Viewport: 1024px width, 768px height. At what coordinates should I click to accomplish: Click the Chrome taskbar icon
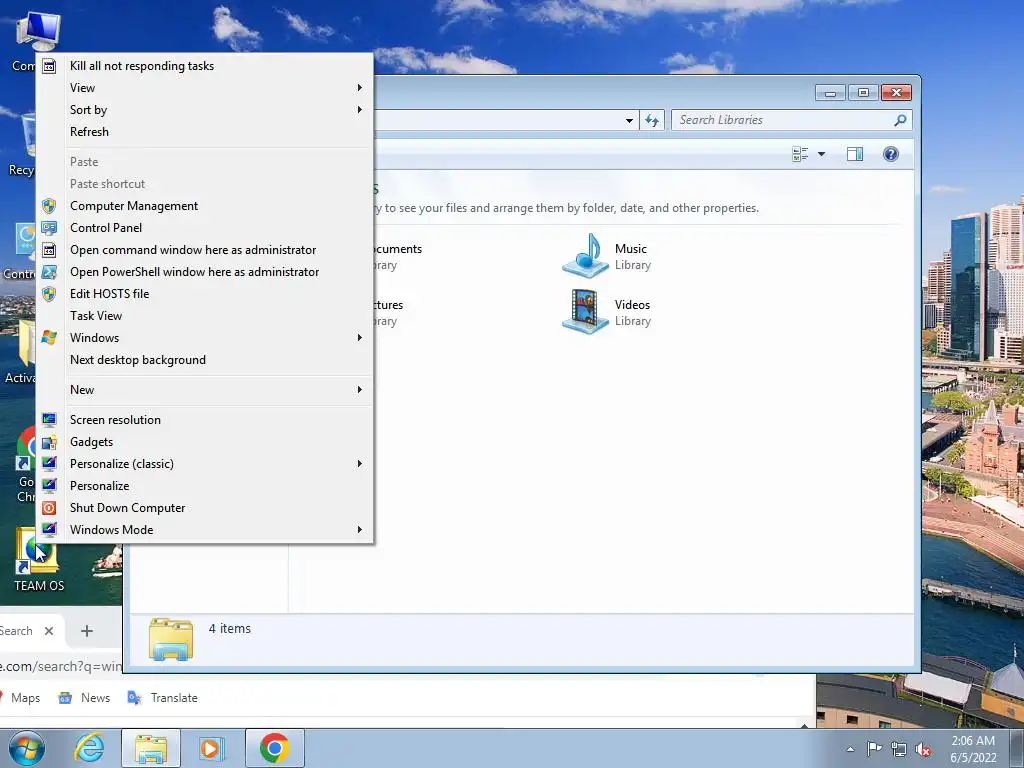pos(274,748)
